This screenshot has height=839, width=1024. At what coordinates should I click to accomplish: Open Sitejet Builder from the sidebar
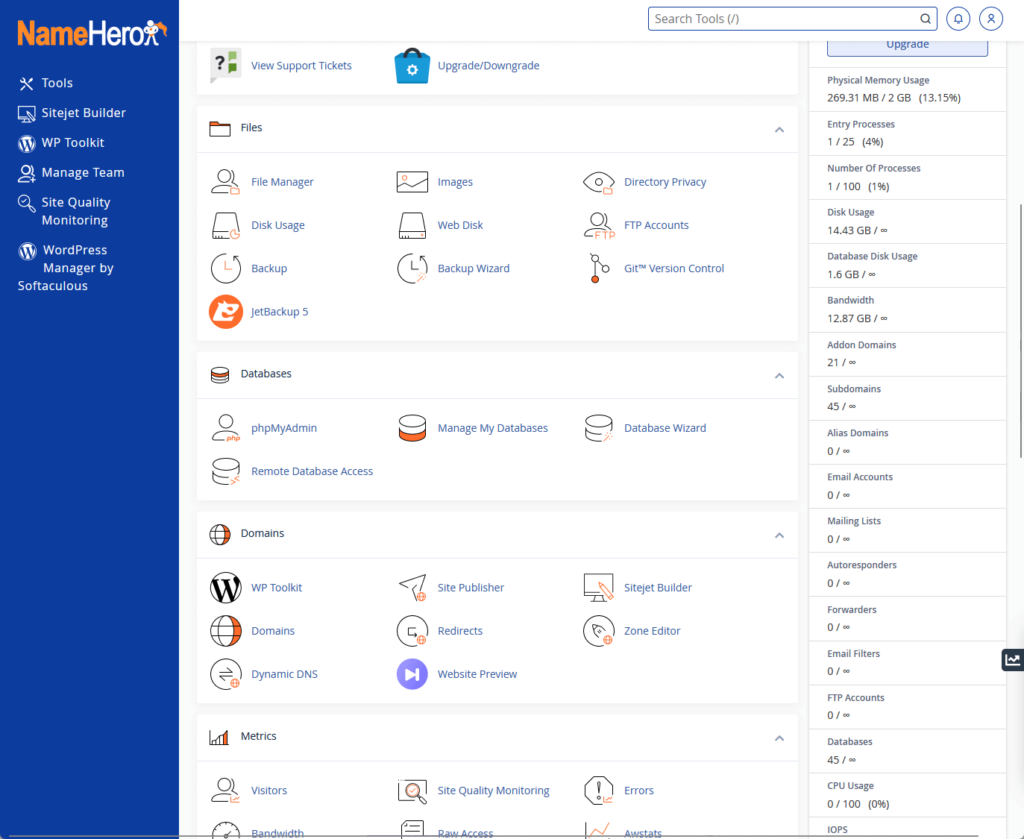[83, 113]
